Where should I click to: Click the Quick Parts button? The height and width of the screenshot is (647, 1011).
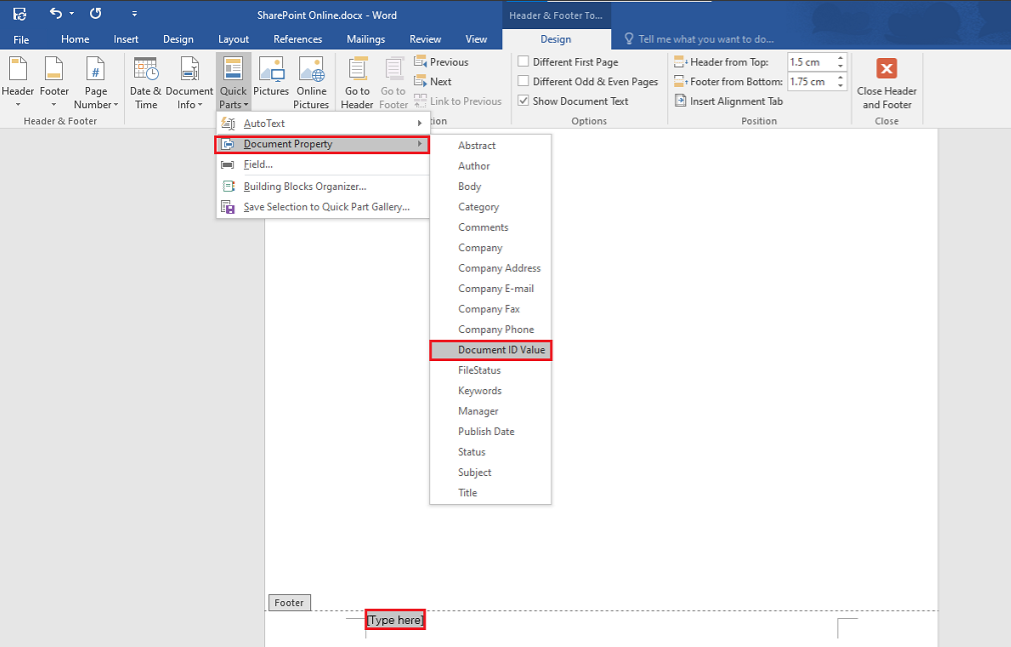point(233,83)
